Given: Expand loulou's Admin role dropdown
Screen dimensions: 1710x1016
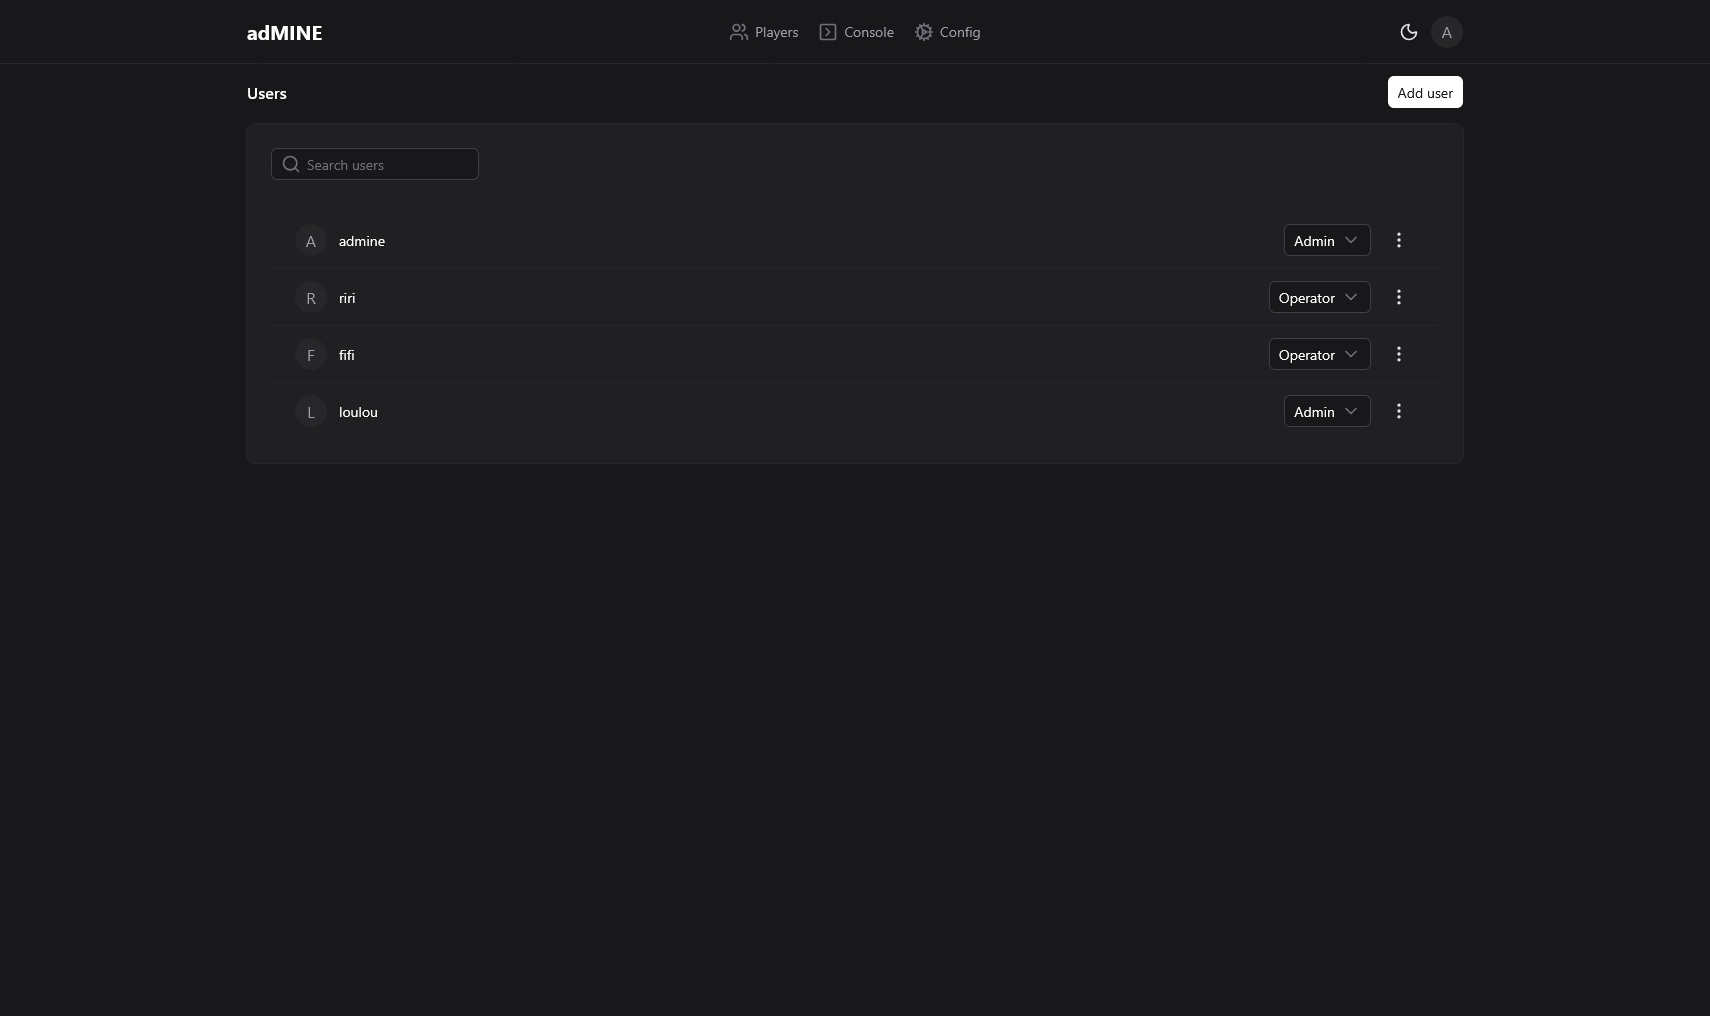Looking at the screenshot, I should point(1326,411).
